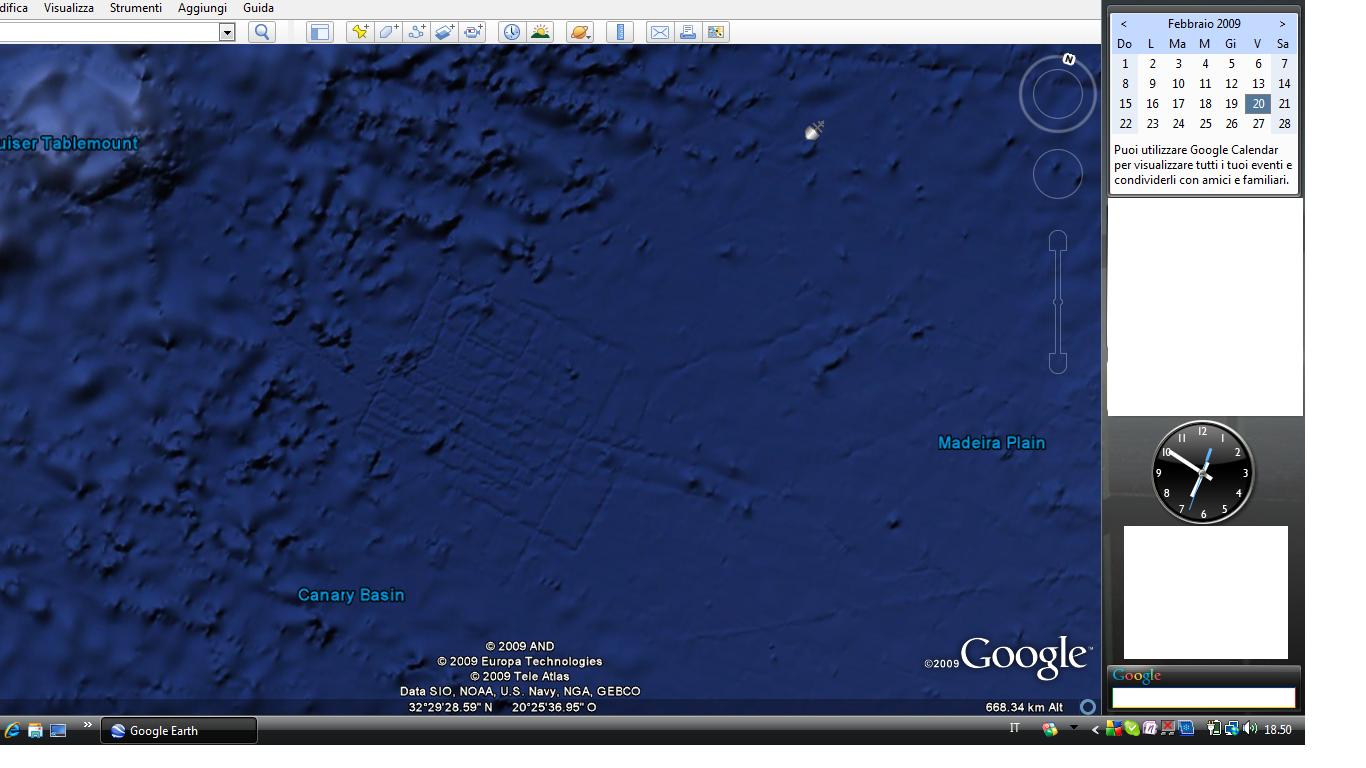Click the move joystick circle
Screen dimensions: 1366x768
[x=1057, y=174]
